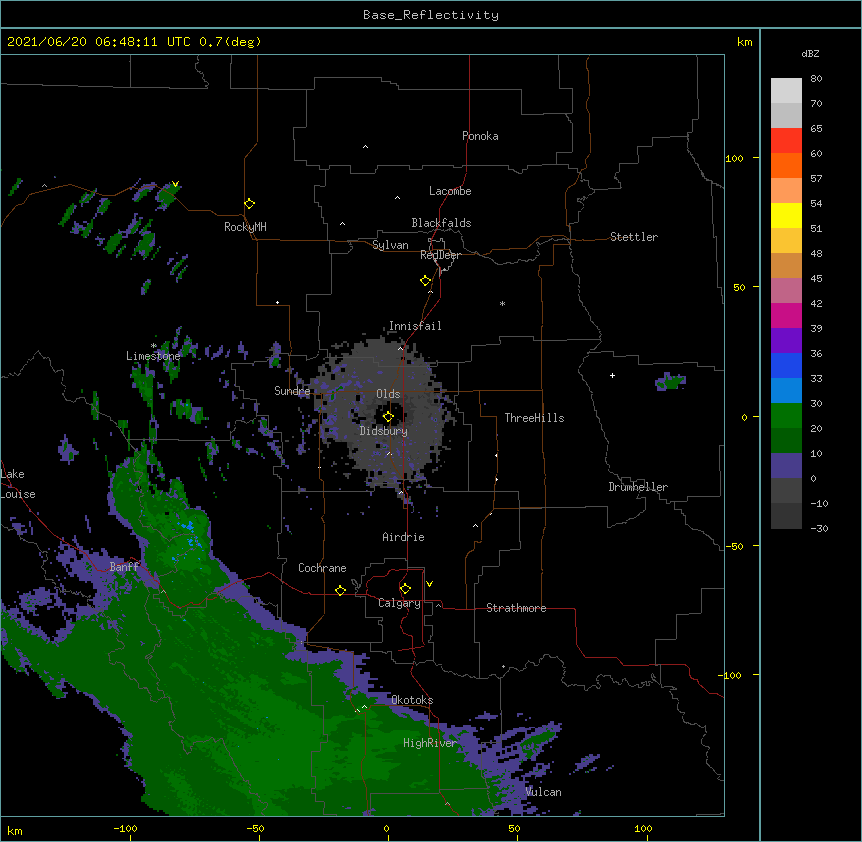Click the HighRiver city label

(430, 743)
